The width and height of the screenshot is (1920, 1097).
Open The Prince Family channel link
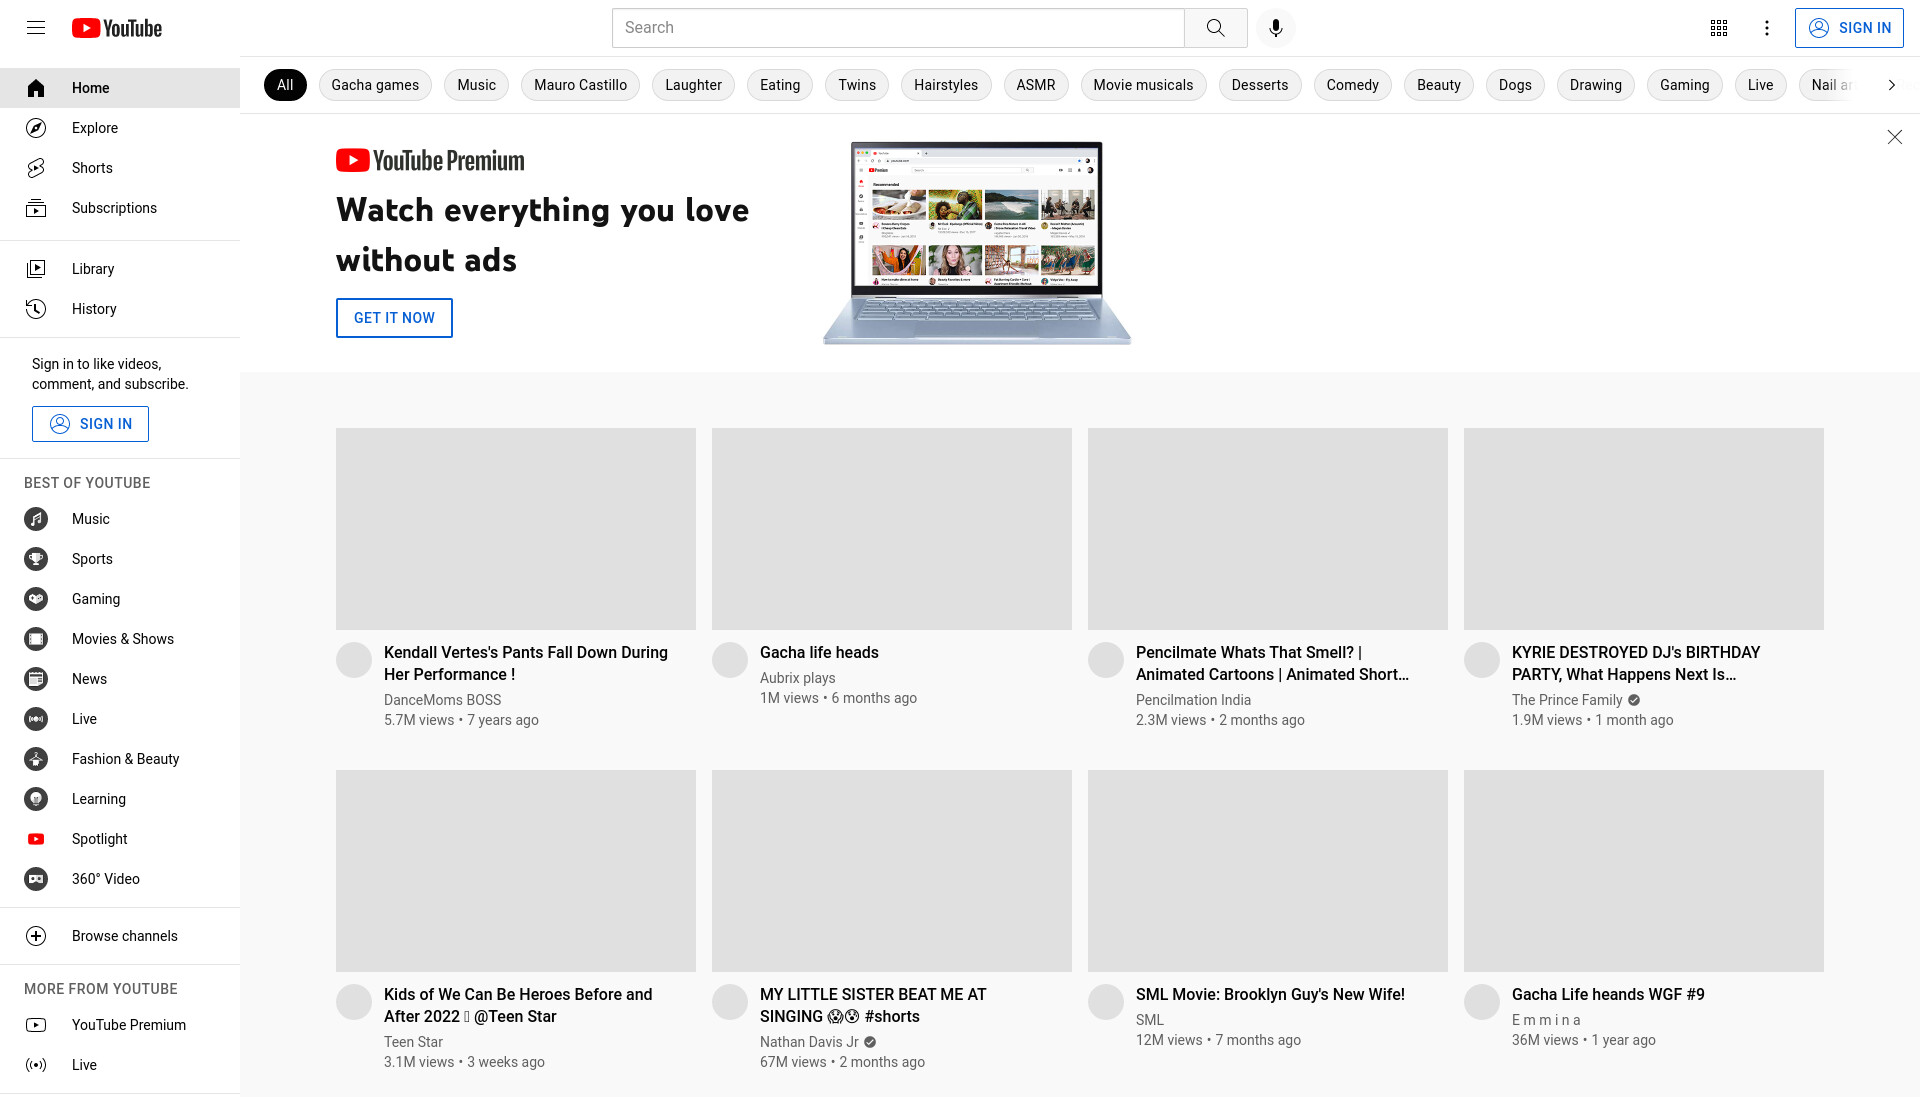coord(1567,700)
